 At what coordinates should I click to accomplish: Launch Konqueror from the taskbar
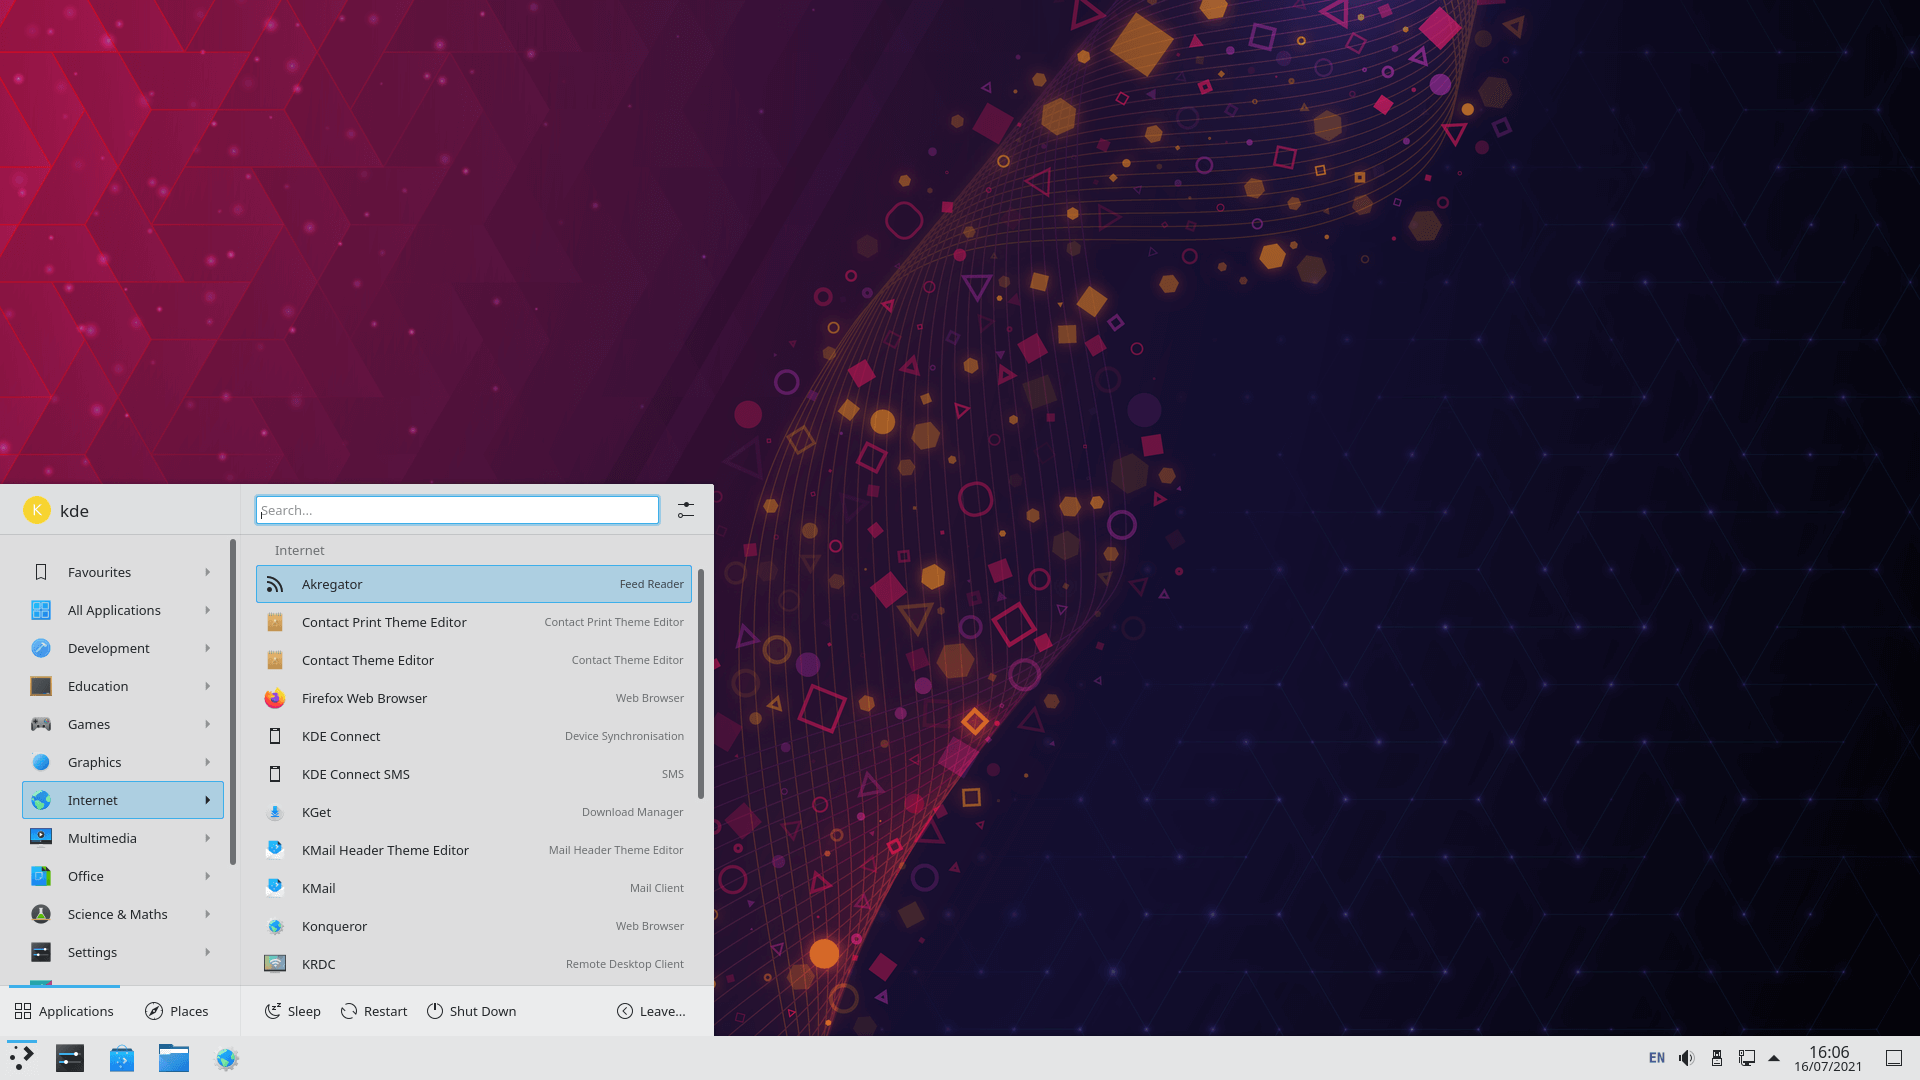click(x=227, y=1058)
